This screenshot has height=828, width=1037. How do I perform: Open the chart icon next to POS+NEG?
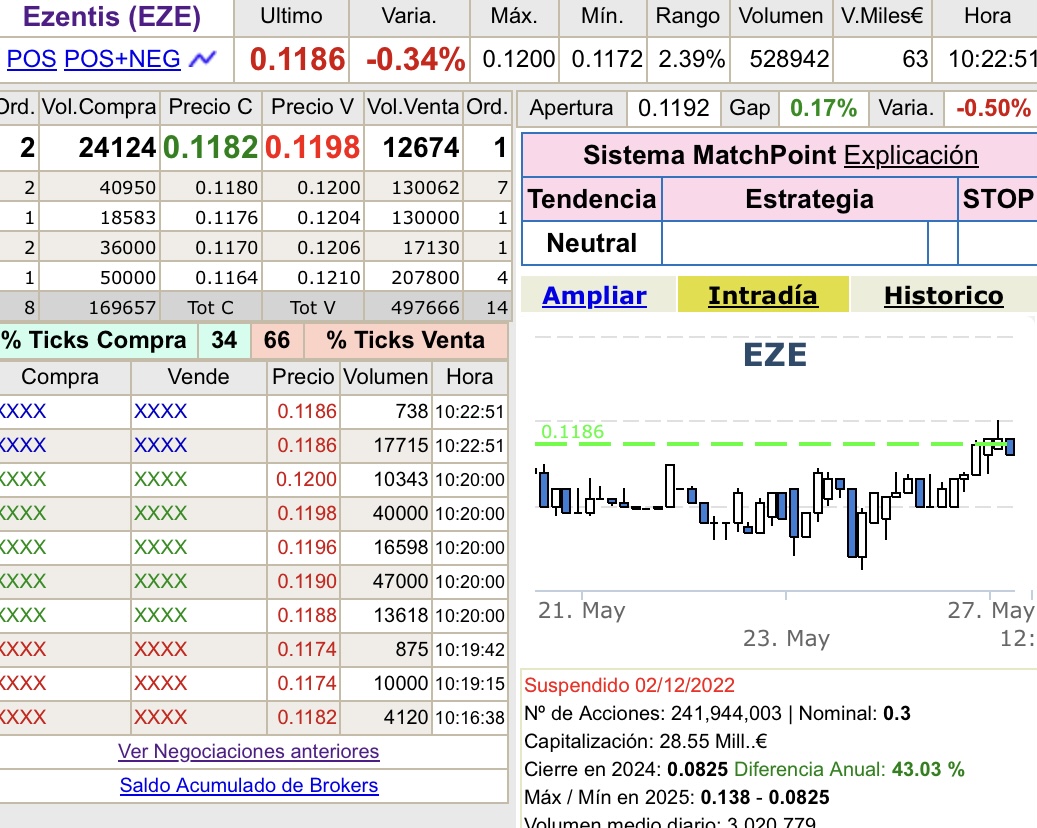(x=202, y=60)
